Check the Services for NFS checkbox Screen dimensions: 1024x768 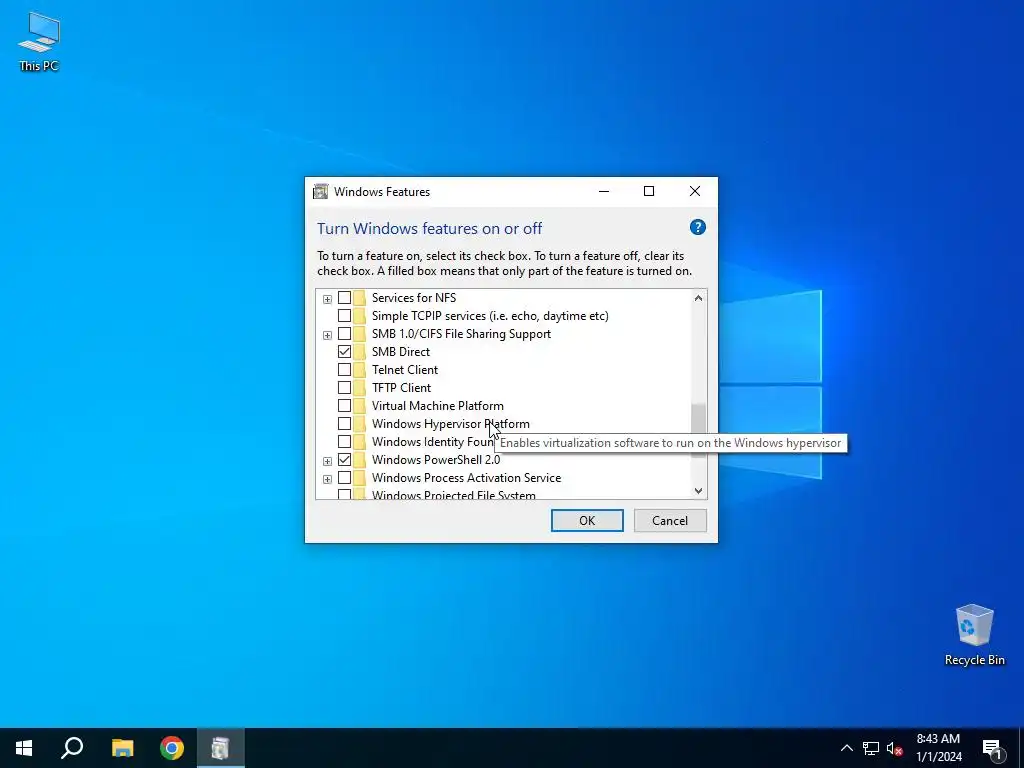pyautogui.click(x=344, y=298)
